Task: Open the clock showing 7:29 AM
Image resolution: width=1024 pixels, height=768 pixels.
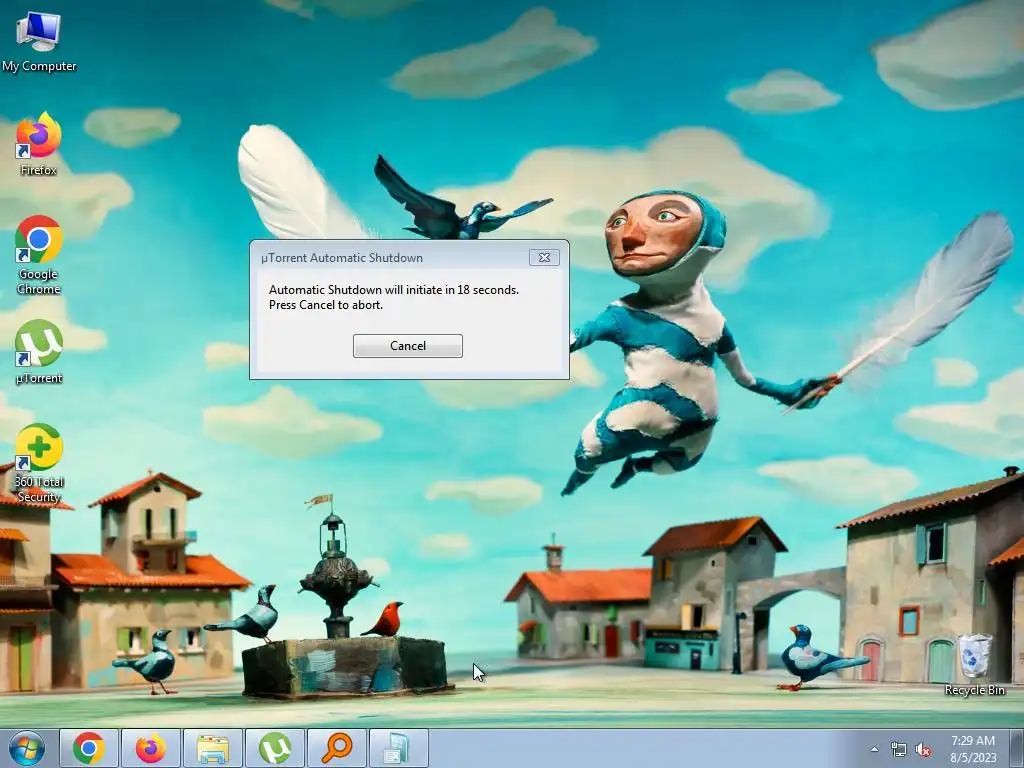Action: pyautogui.click(x=973, y=749)
